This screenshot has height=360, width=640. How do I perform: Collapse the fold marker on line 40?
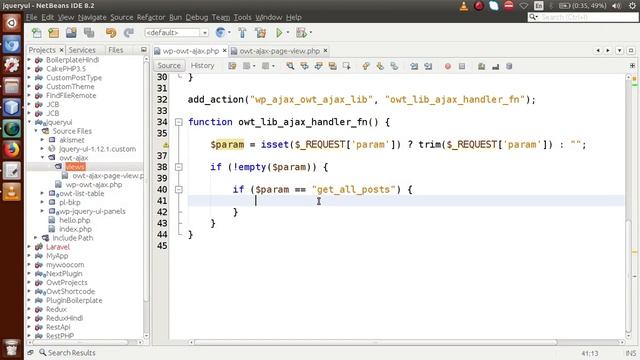178,189
